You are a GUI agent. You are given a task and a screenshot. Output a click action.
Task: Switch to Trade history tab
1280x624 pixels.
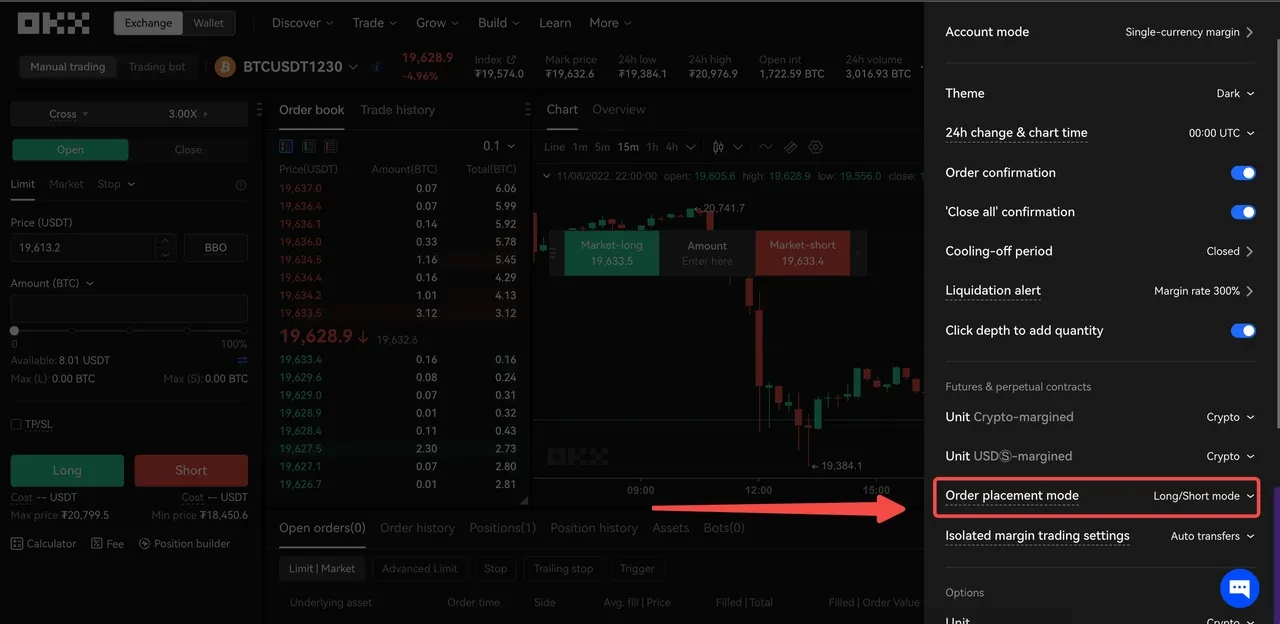[397, 110]
